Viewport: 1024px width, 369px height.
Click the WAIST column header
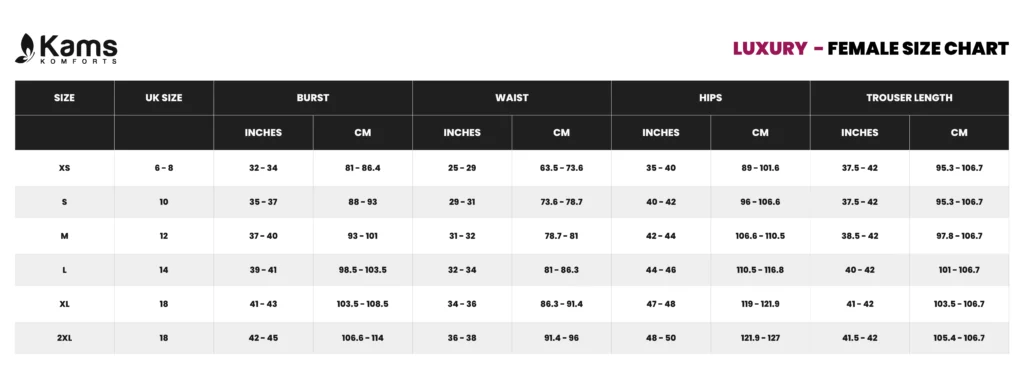pos(512,98)
